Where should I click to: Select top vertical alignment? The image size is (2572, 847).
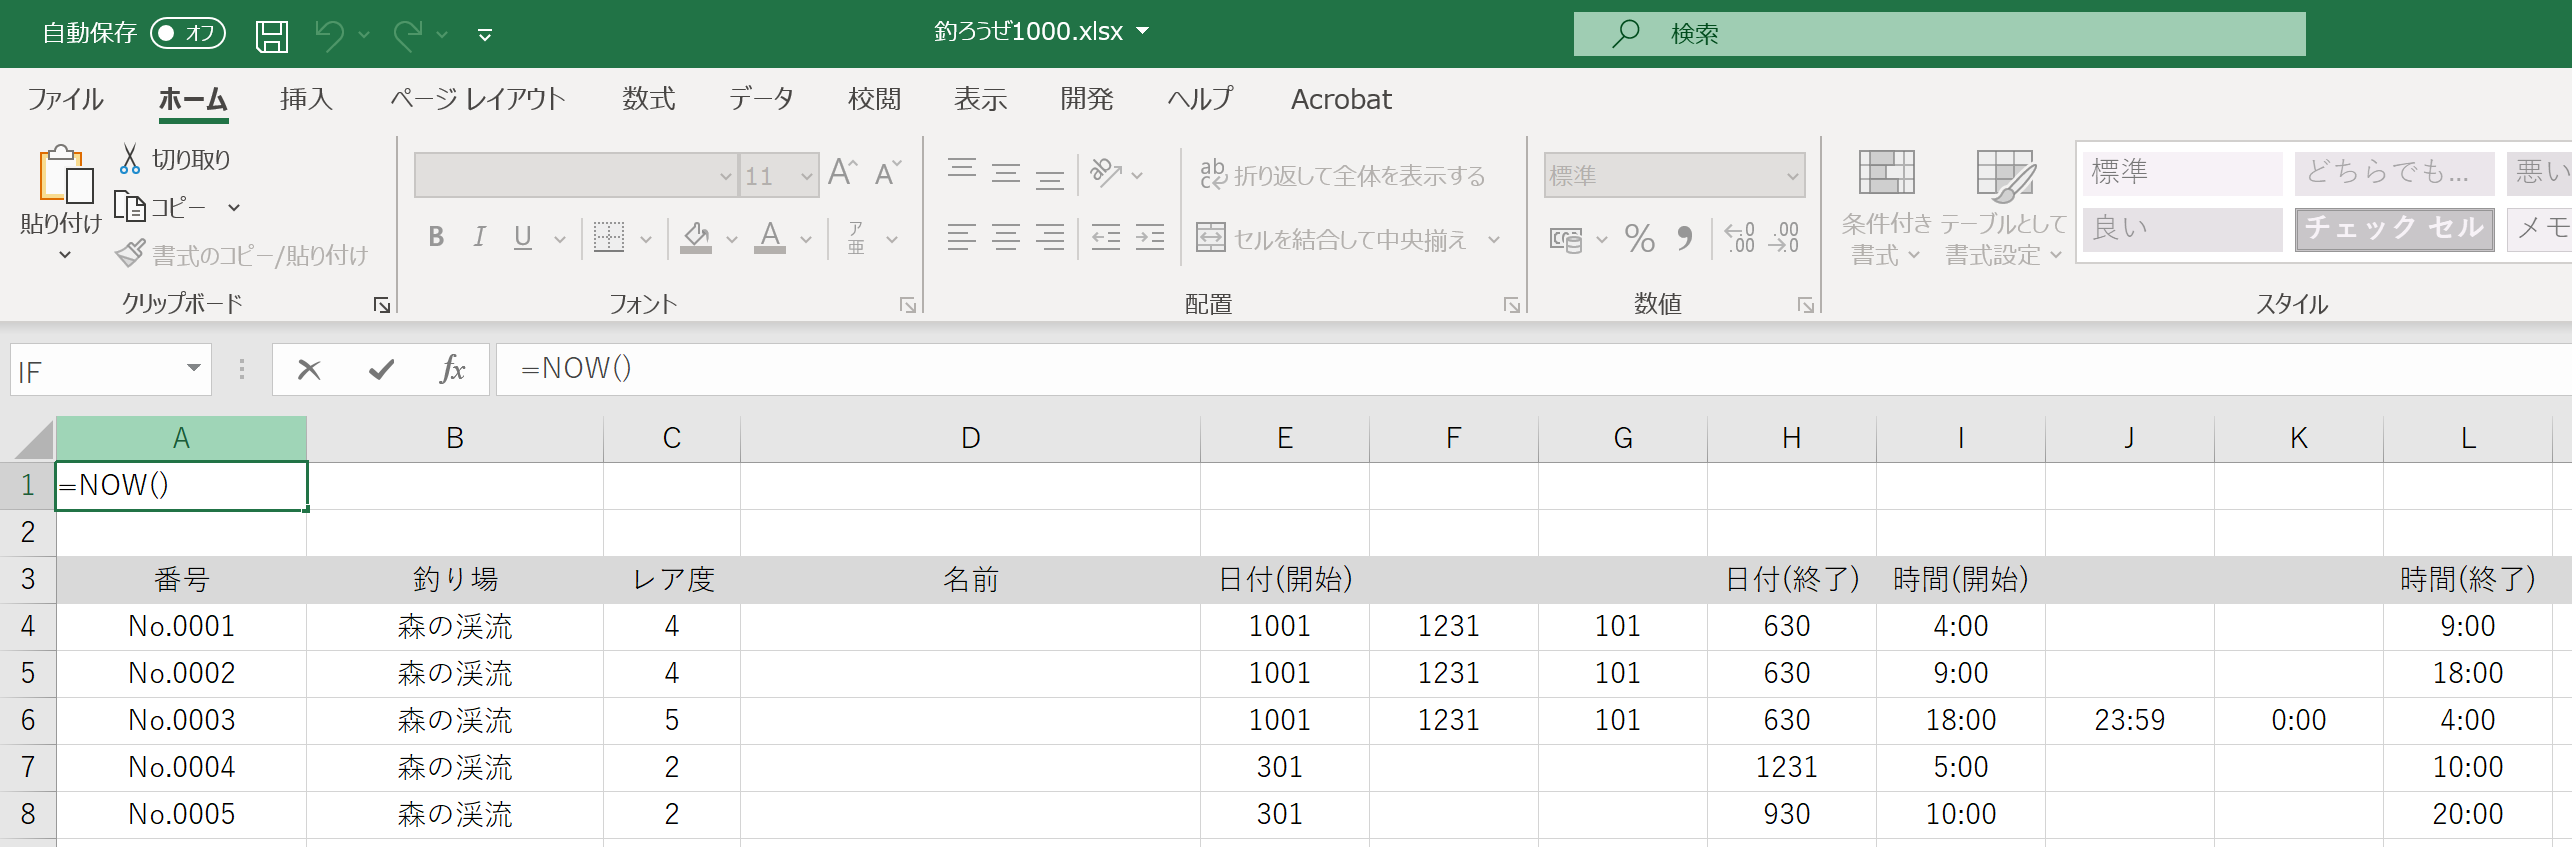(x=962, y=170)
